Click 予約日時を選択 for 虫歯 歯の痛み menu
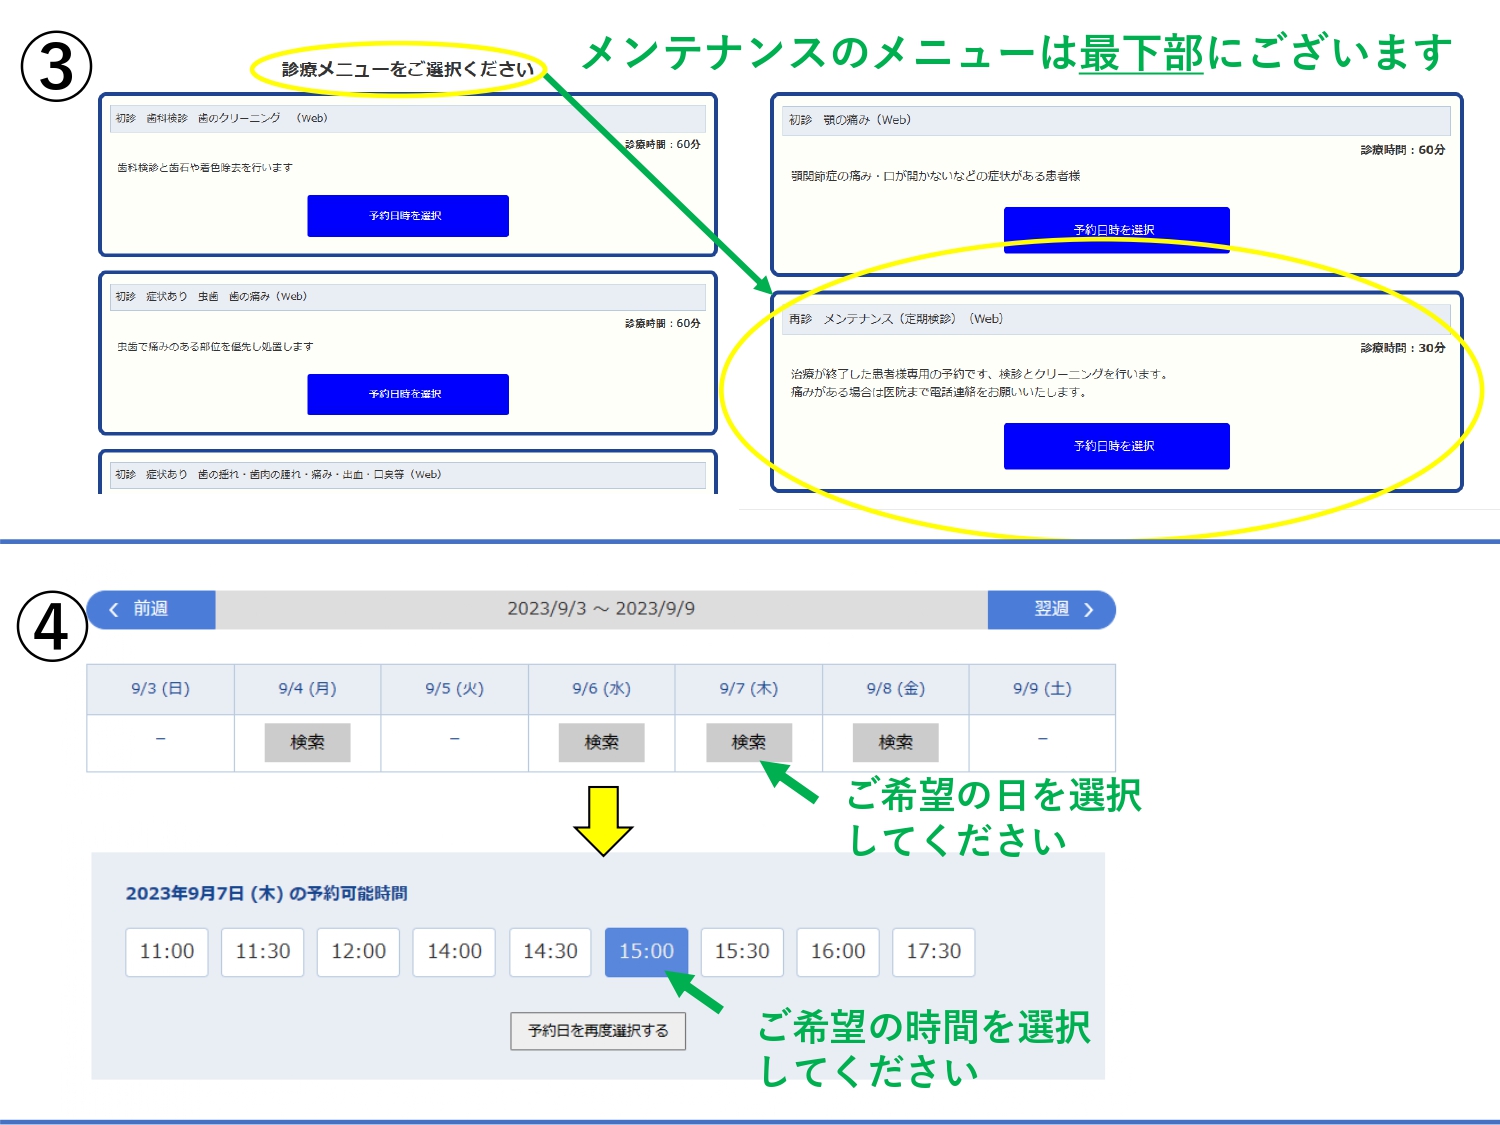The height and width of the screenshot is (1125, 1500). [x=407, y=394]
